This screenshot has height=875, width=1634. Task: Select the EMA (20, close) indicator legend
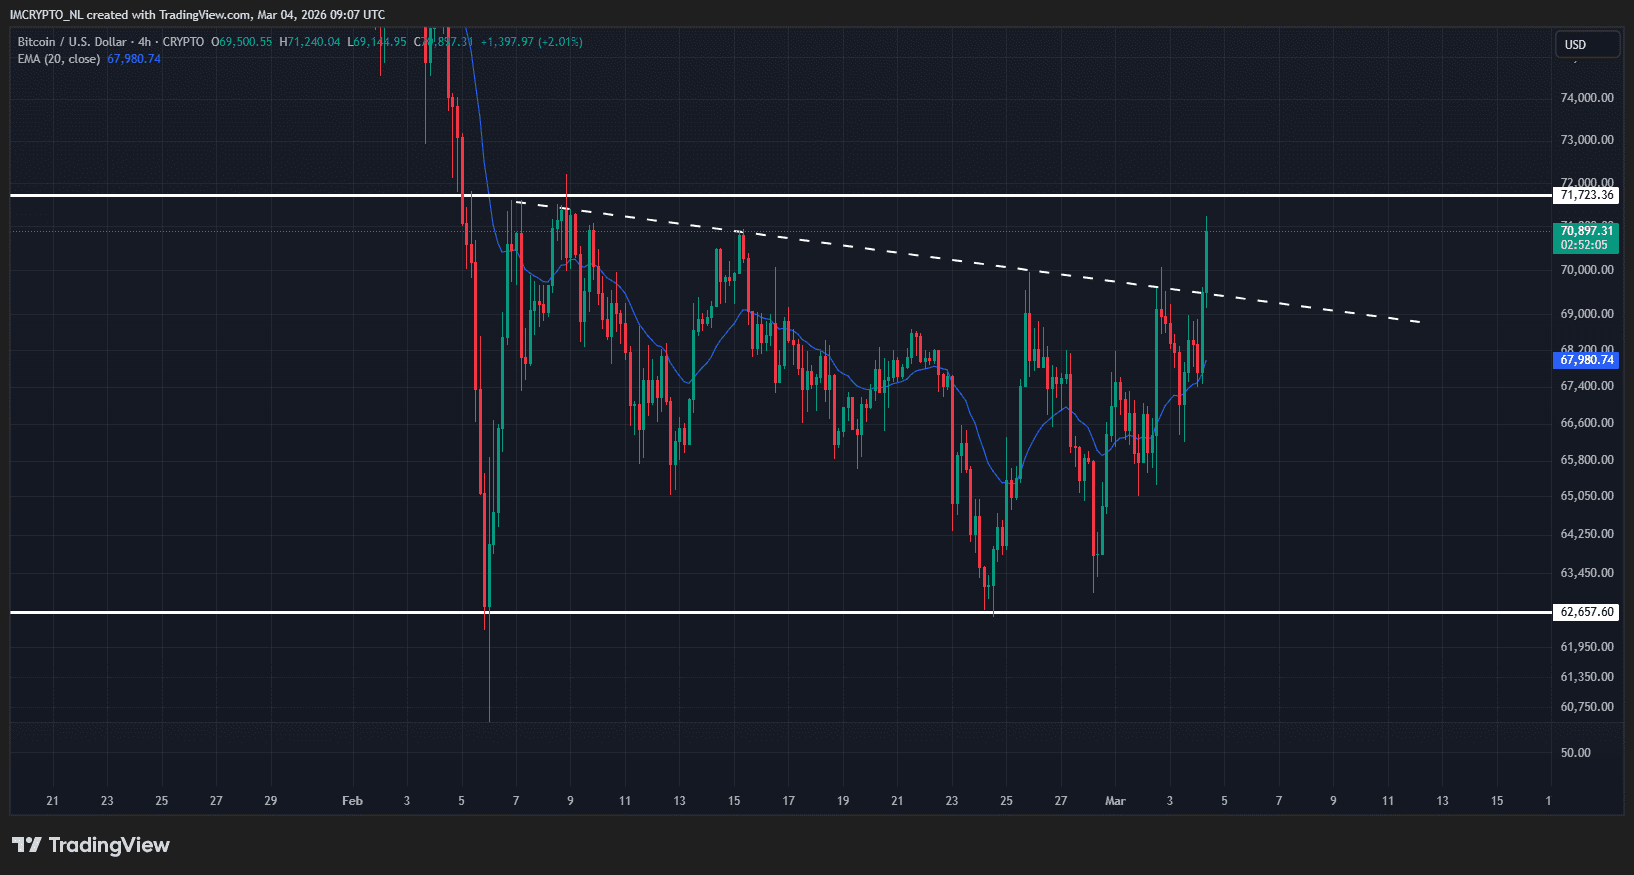[59, 59]
